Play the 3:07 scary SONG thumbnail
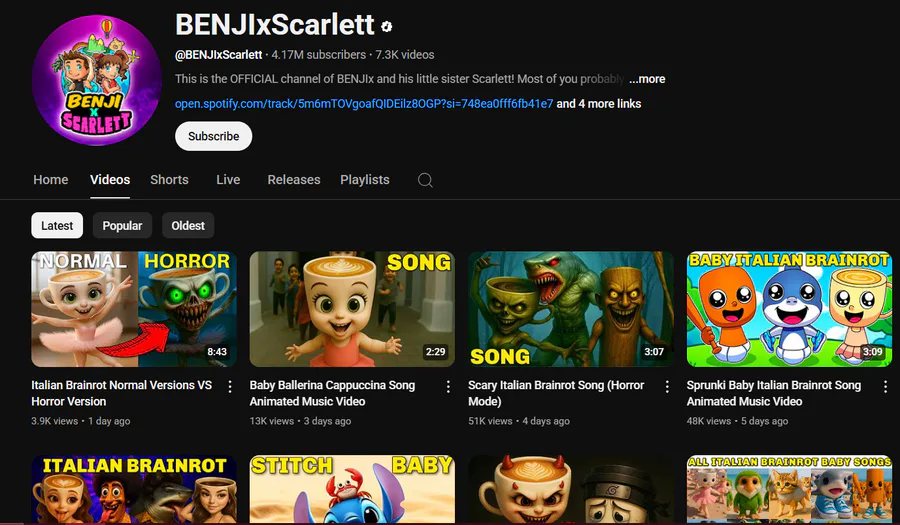 tap(571, 309)
